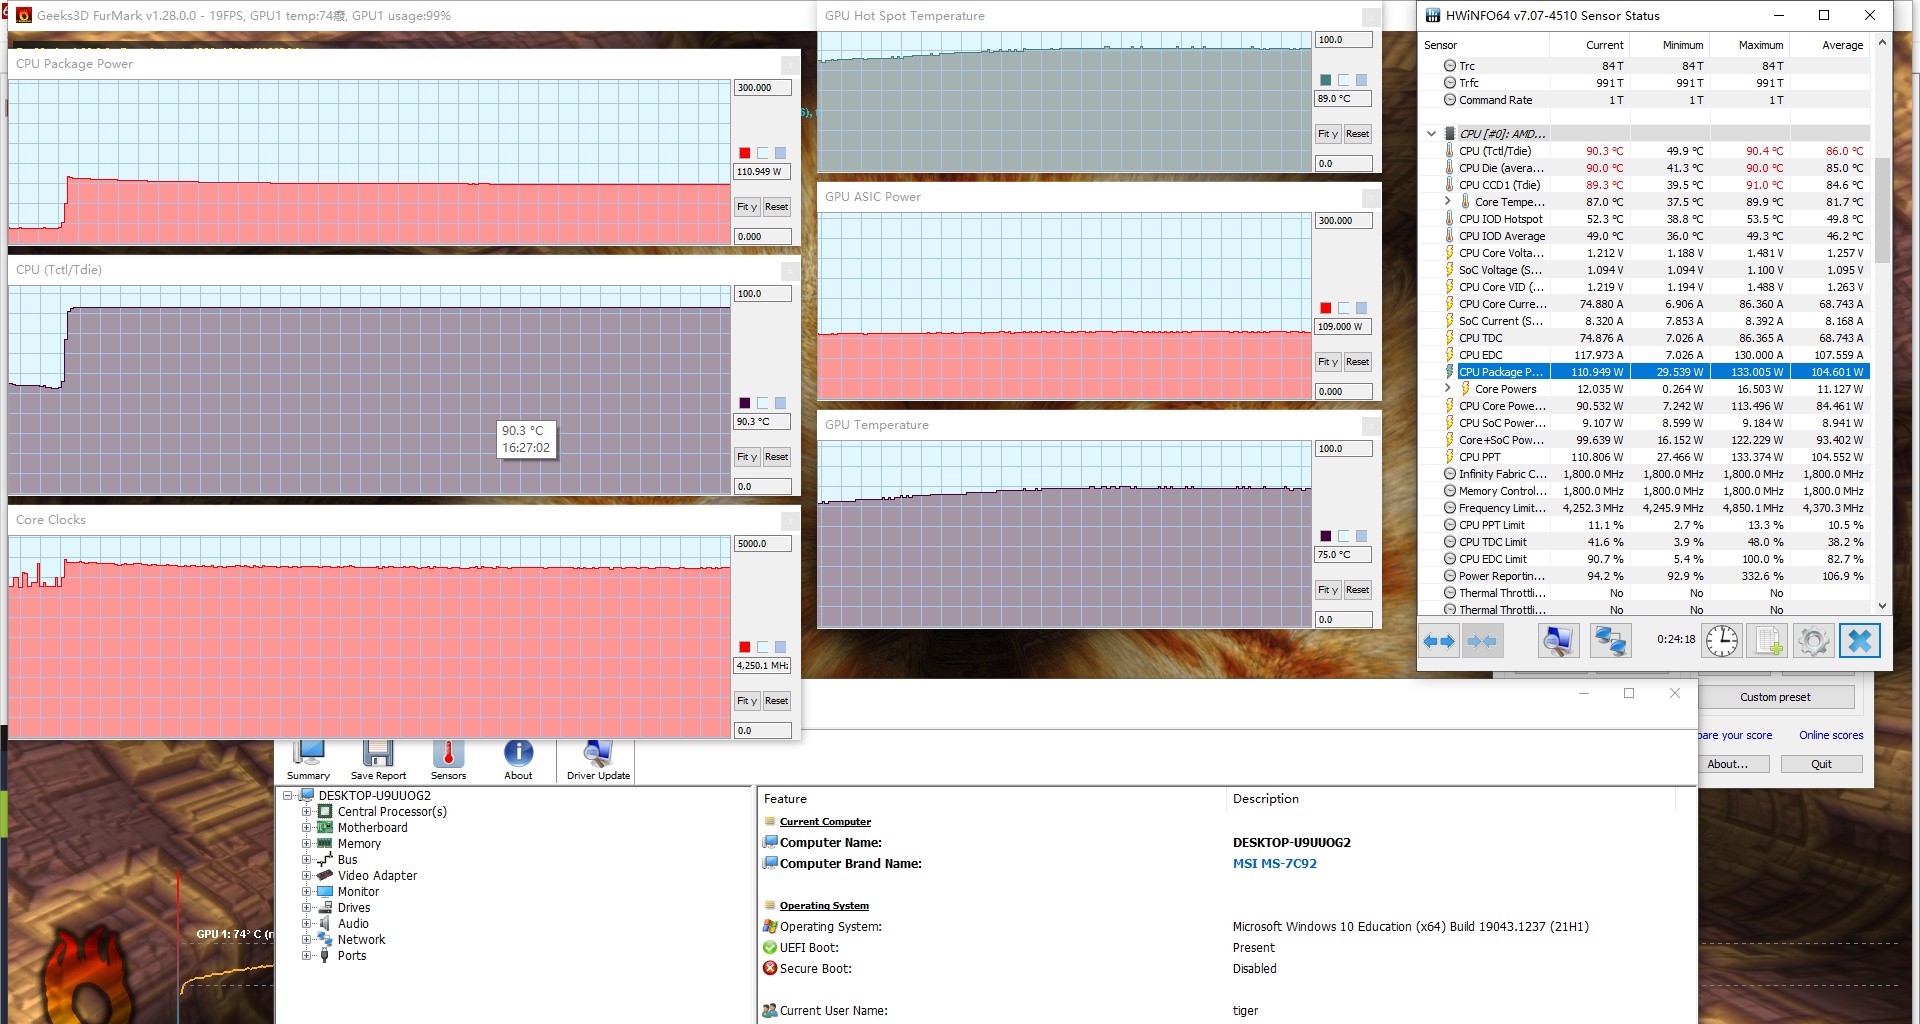Click the dark purple swatch on CPU (Tctl/Tdie)

pyautogui.click(x=744, y=403)
